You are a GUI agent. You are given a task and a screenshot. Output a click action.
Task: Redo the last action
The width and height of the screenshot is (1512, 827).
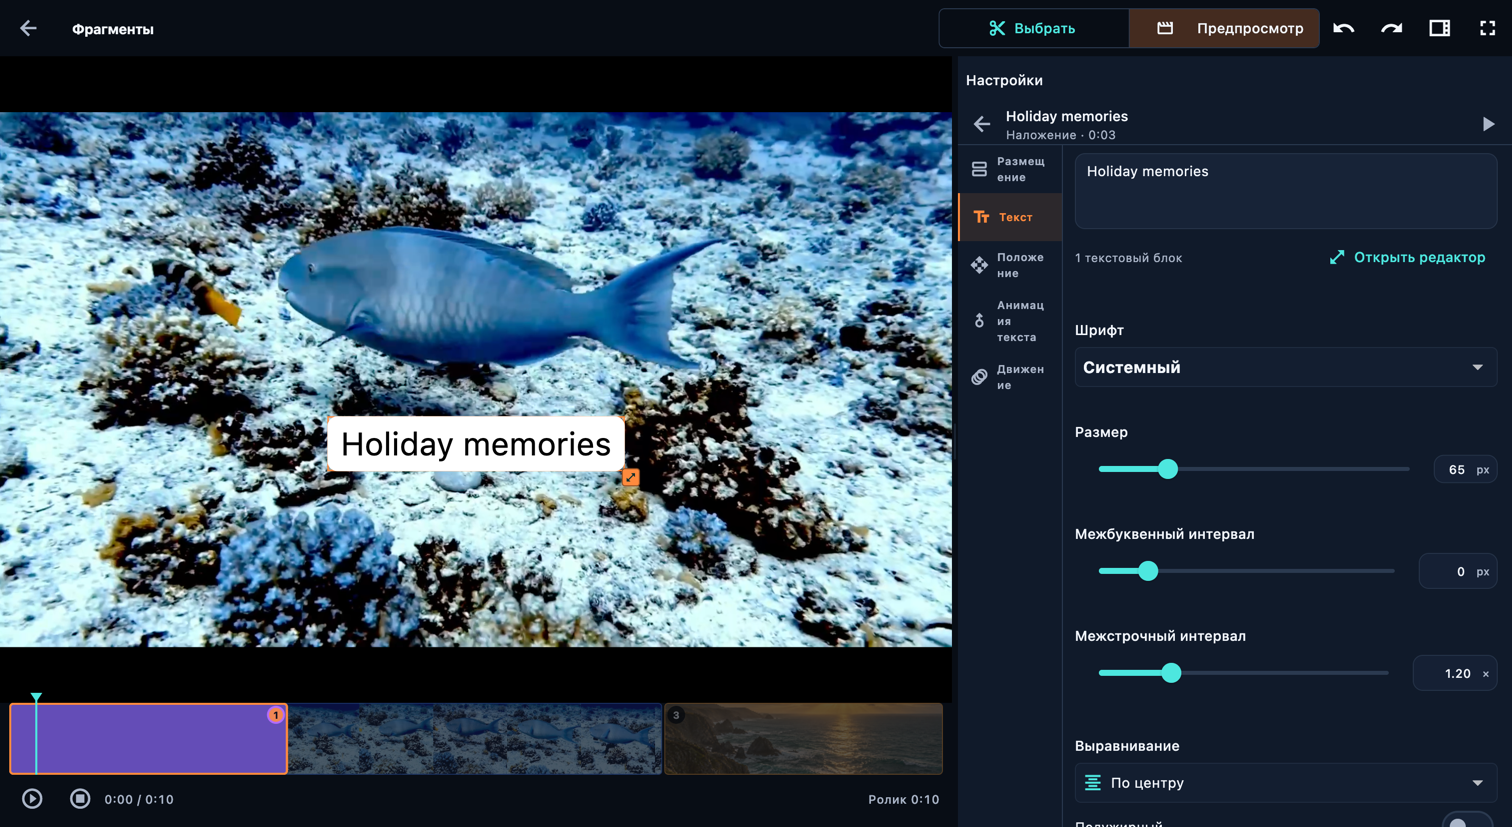[x=1391, y=28]
